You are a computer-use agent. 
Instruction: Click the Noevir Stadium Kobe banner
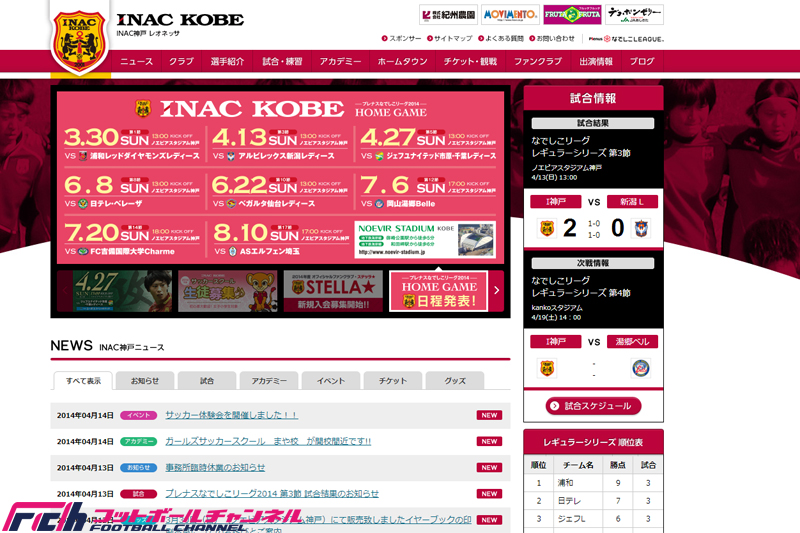click(425, 239)
